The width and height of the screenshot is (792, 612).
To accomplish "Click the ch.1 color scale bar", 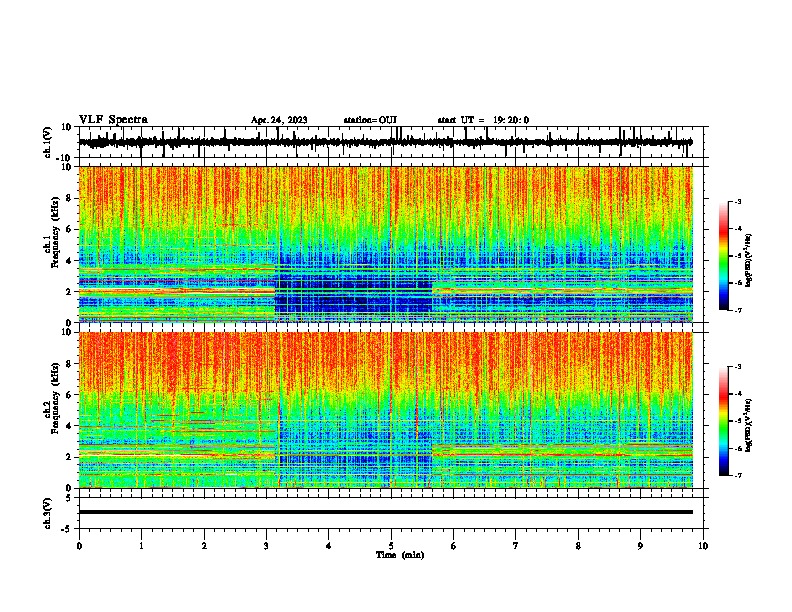I will coord(723,256).
